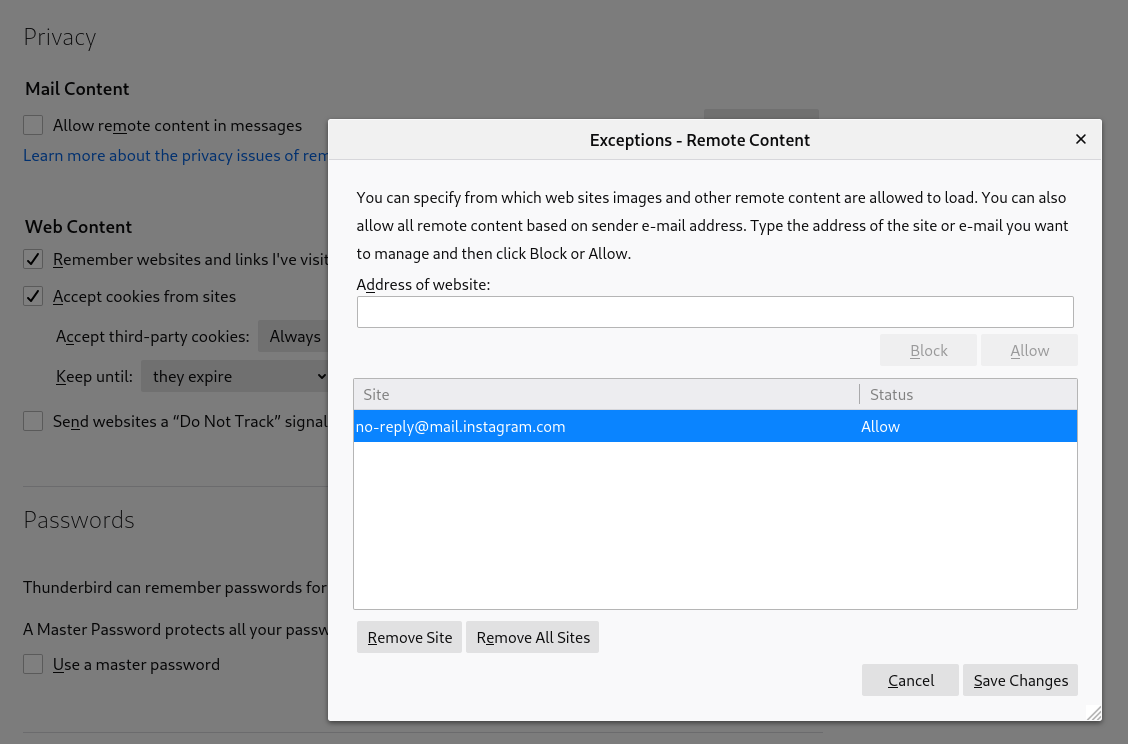Click the Block button

point(928,350)
